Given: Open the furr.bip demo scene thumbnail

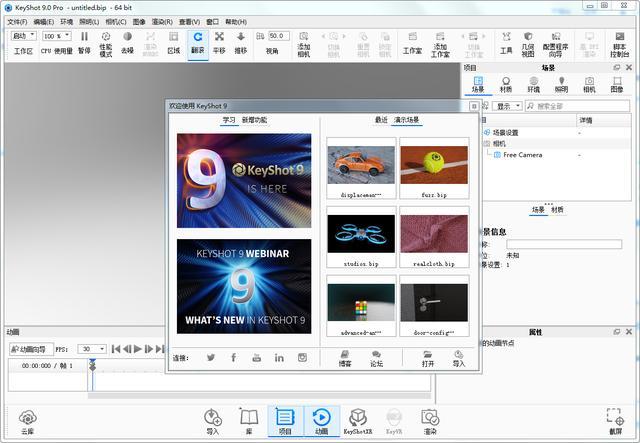Looking at the screenshot, I should (x=434, y=167).
